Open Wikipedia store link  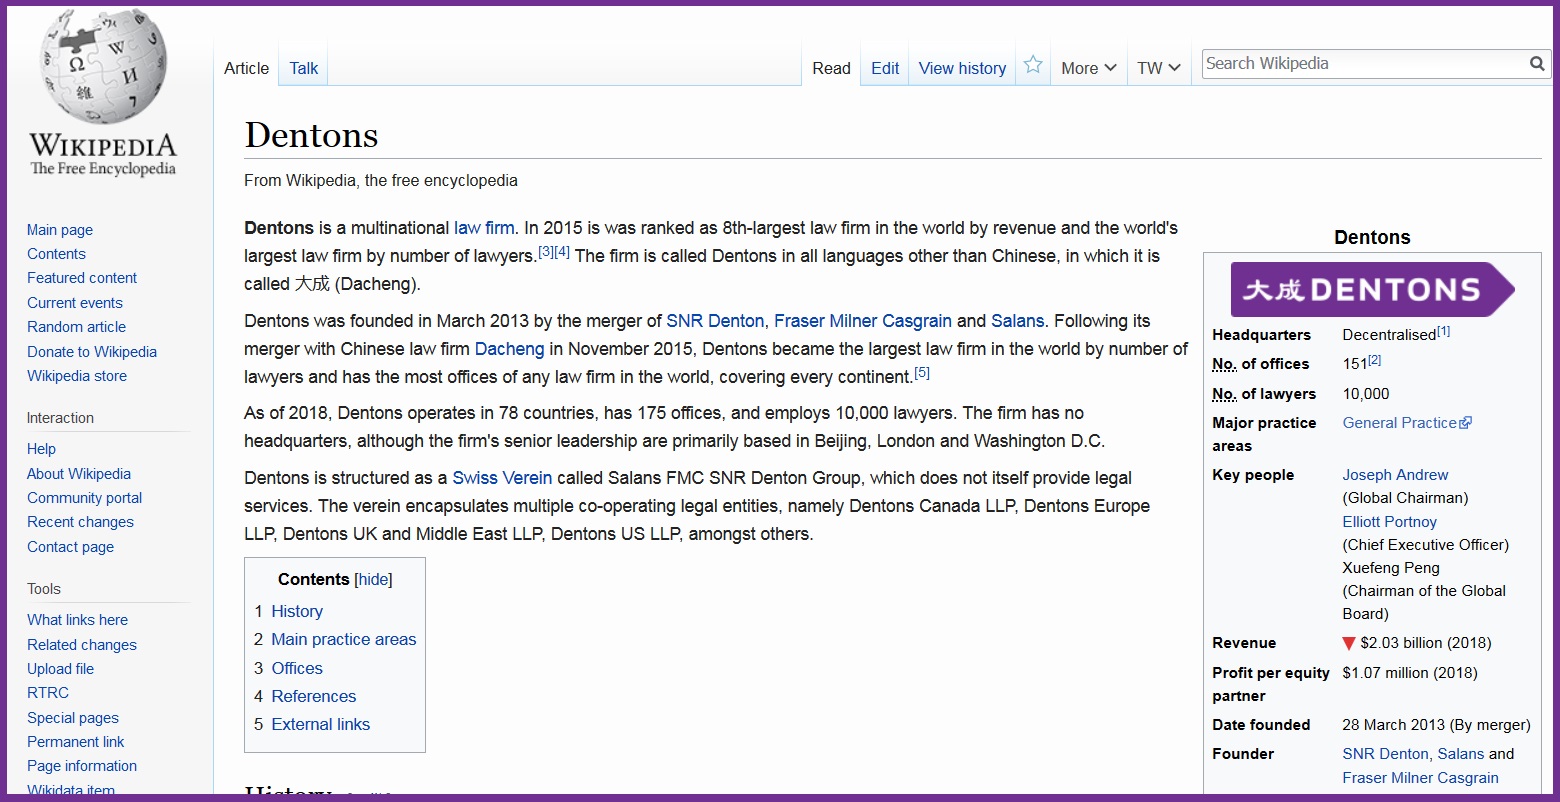click(77, 376)
